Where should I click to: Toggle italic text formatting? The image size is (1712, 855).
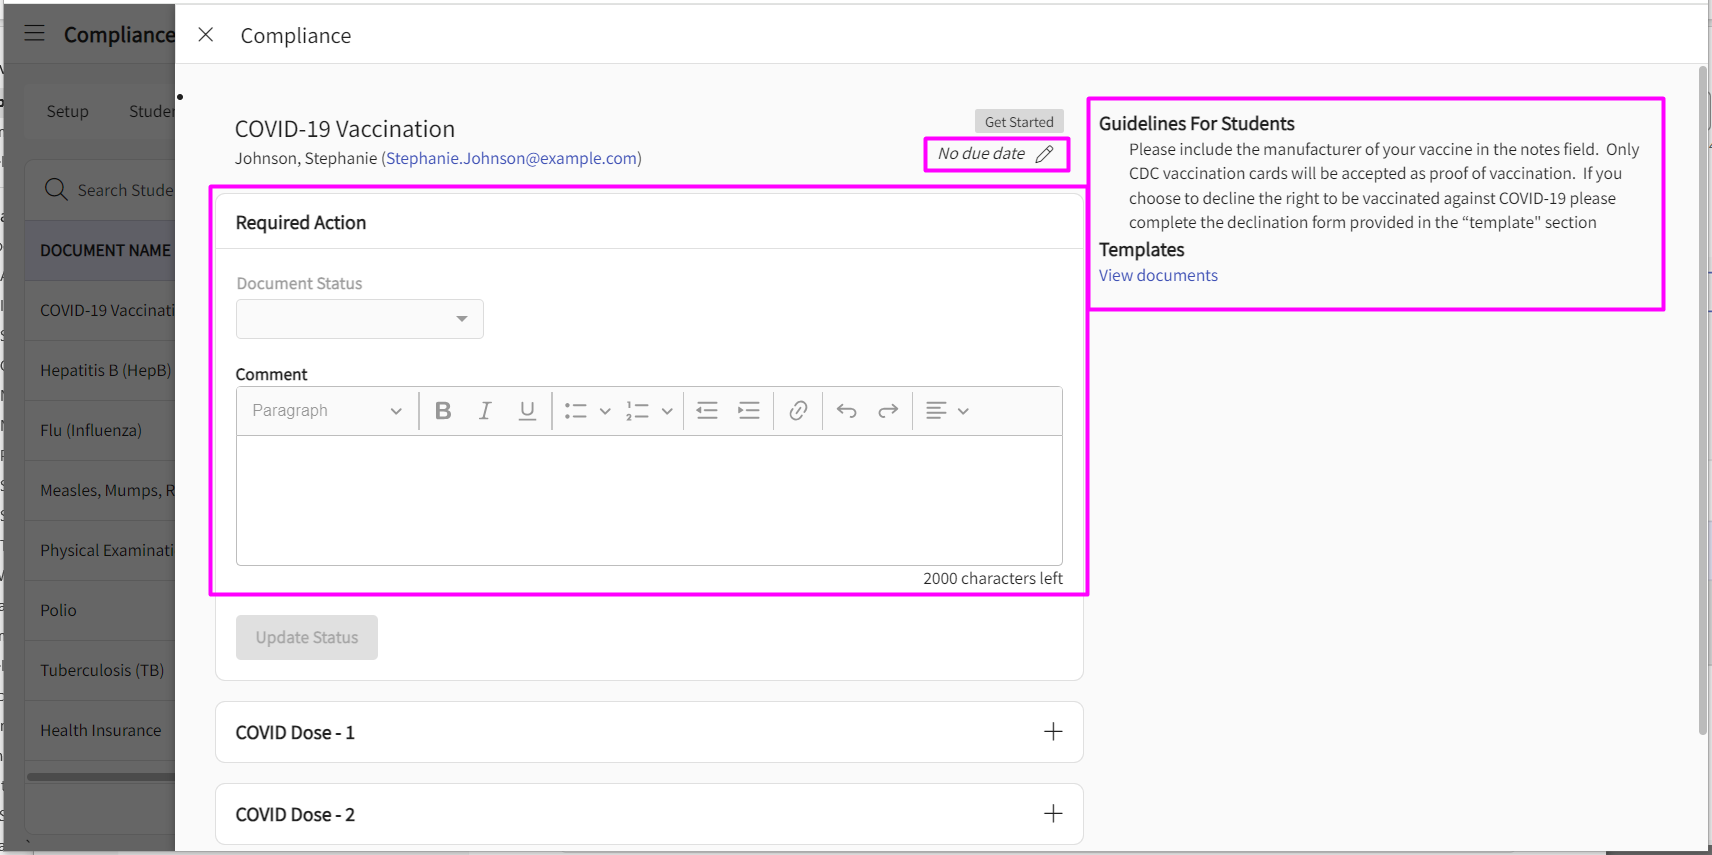tap(485, 411)
